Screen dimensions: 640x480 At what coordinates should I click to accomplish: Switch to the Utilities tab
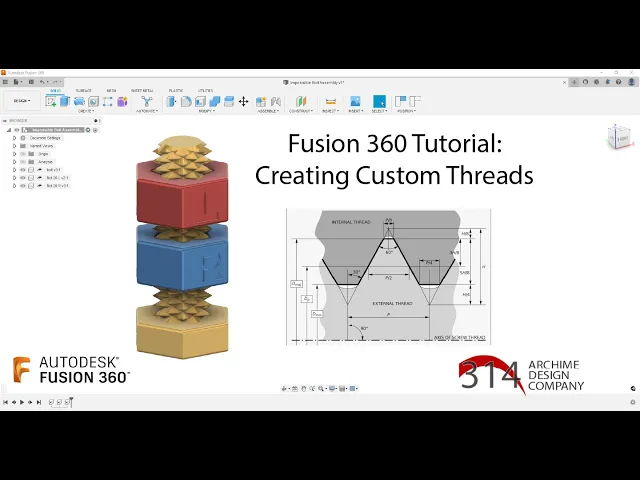205,91
